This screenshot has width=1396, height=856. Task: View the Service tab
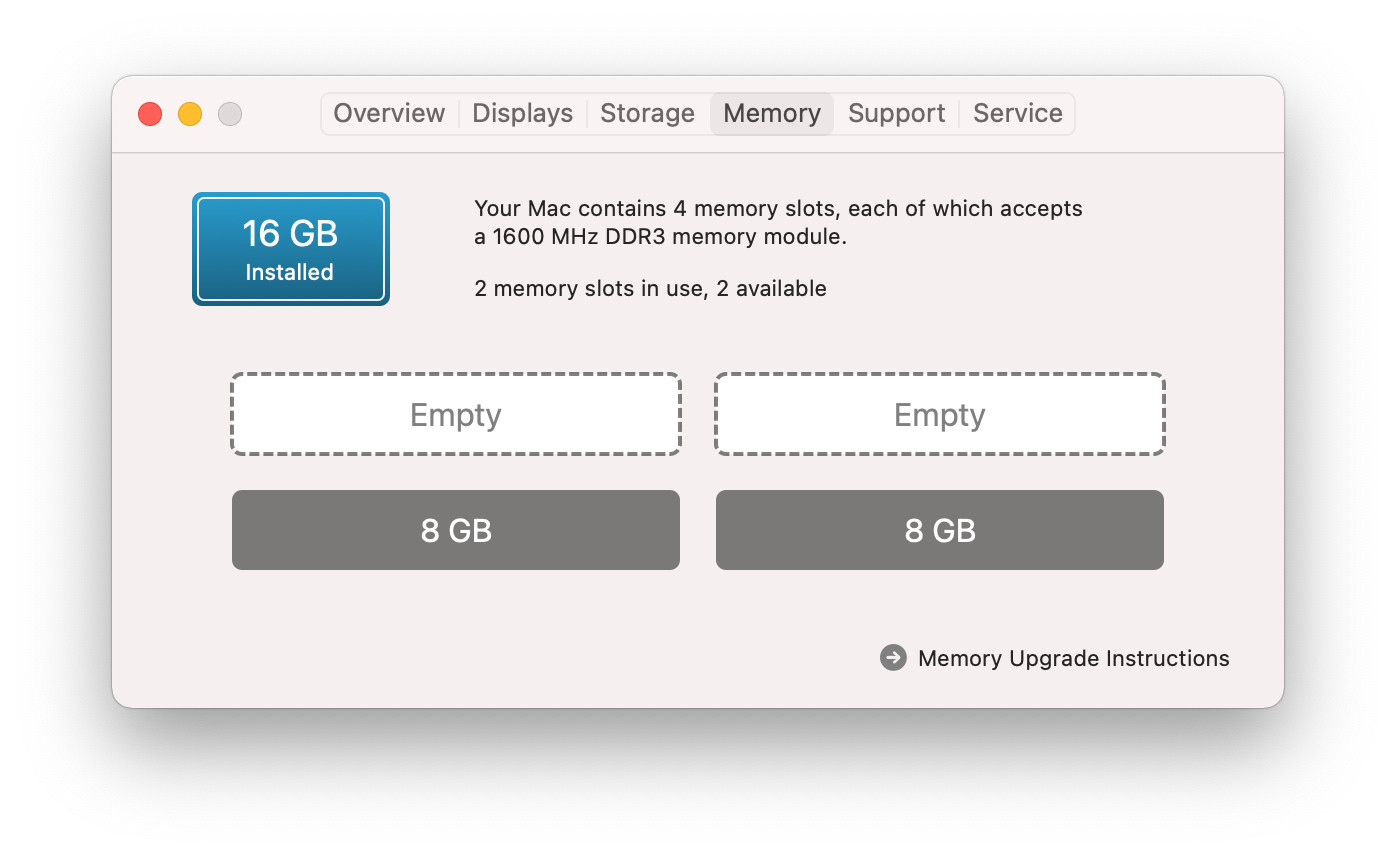click(1017, 114)
